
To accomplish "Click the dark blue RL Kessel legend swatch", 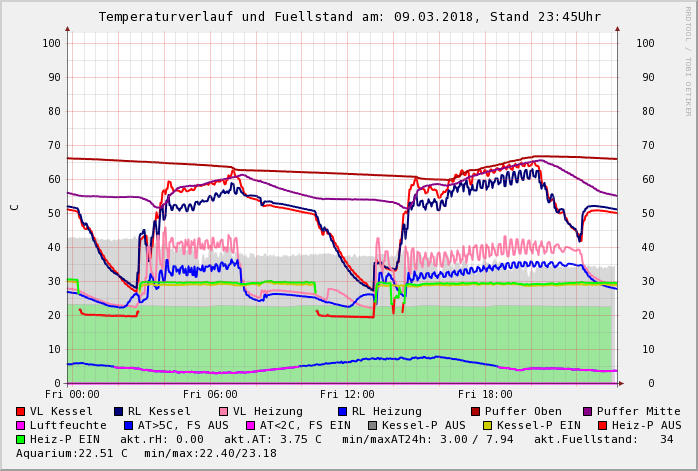I will click(x=118, y=411).
